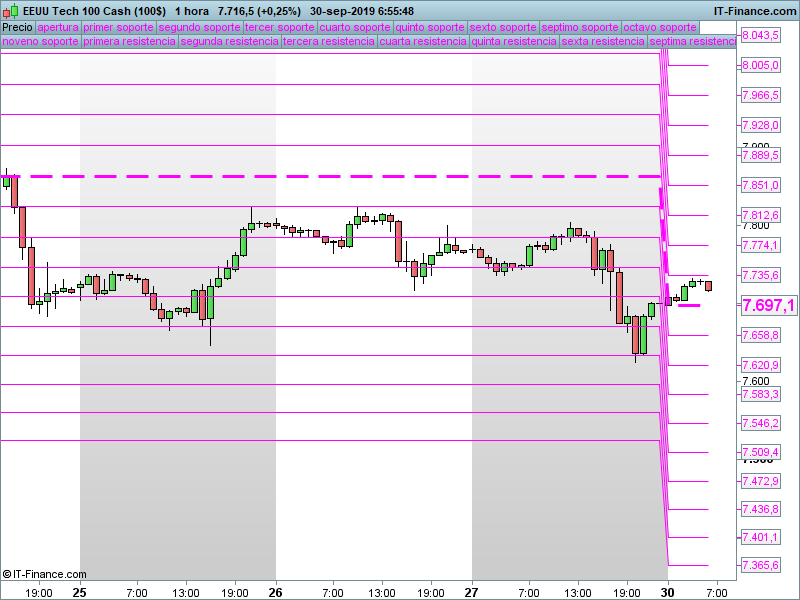
Task: Click the EEUU Tech 100 Cash title
Action: point(94,11)
